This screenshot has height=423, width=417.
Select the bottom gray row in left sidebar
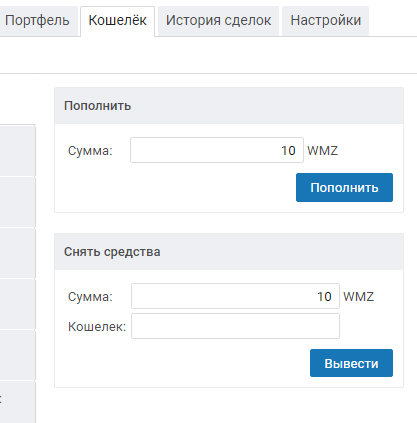coord(17,402)
